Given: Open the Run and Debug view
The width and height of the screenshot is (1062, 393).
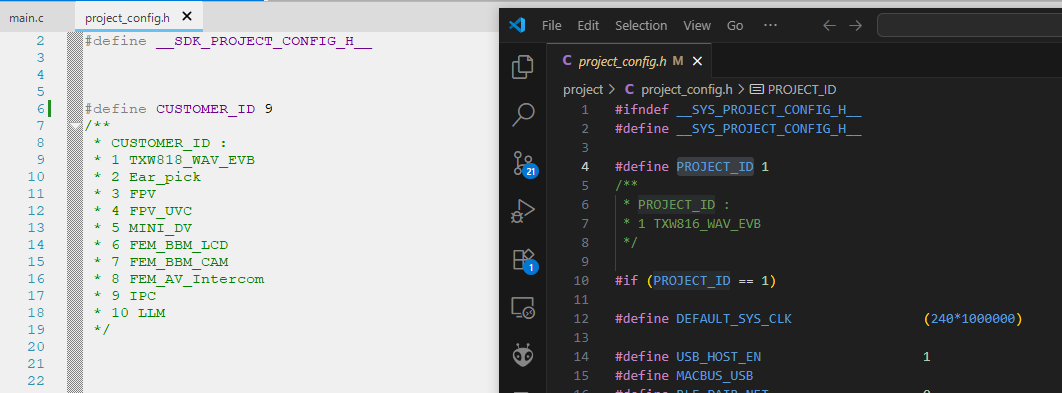Looking at the screenshot, I should point(522,211).
